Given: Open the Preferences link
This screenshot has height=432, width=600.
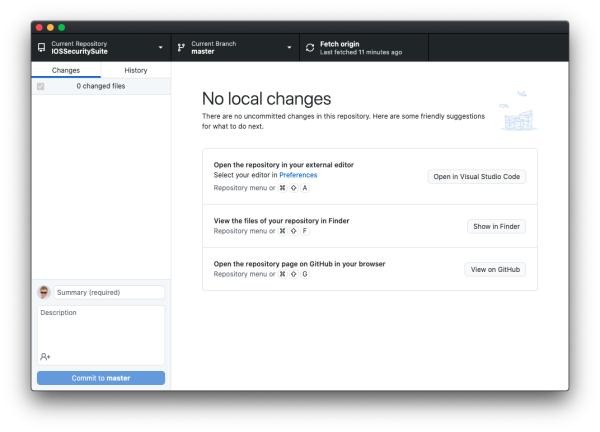Looking at the screenshot, I should [298, 175].
